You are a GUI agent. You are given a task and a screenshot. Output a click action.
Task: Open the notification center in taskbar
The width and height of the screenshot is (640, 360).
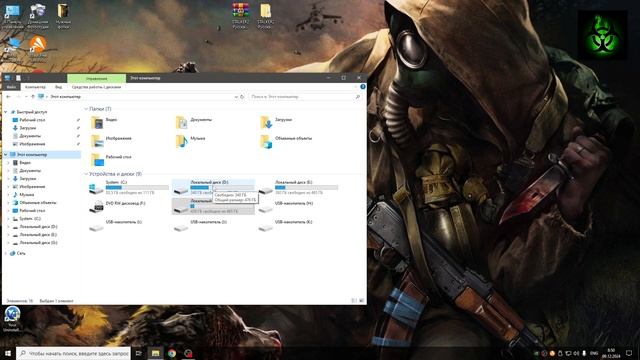click(x=629, y=353)
